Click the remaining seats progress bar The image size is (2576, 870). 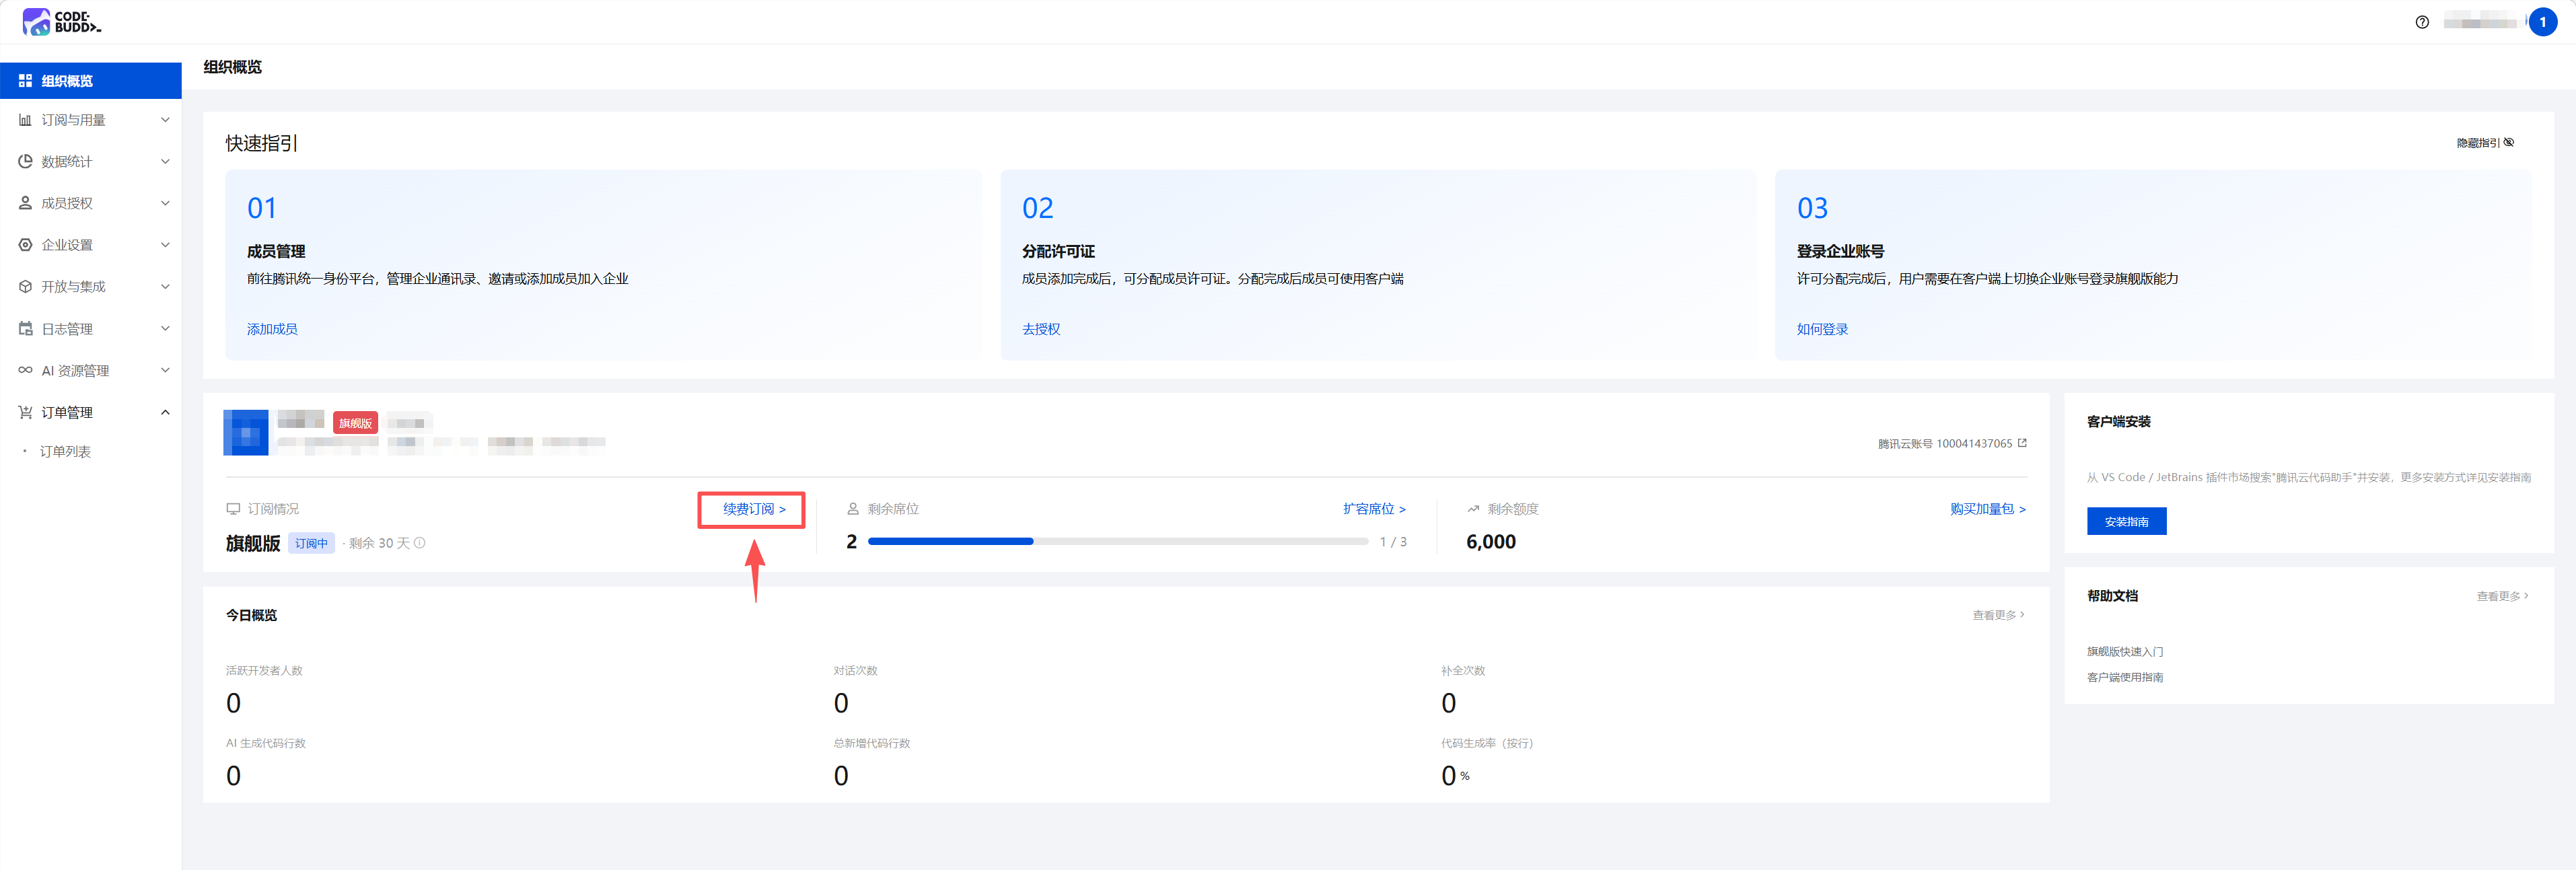pyautogui.click(x=1117, y=541)
